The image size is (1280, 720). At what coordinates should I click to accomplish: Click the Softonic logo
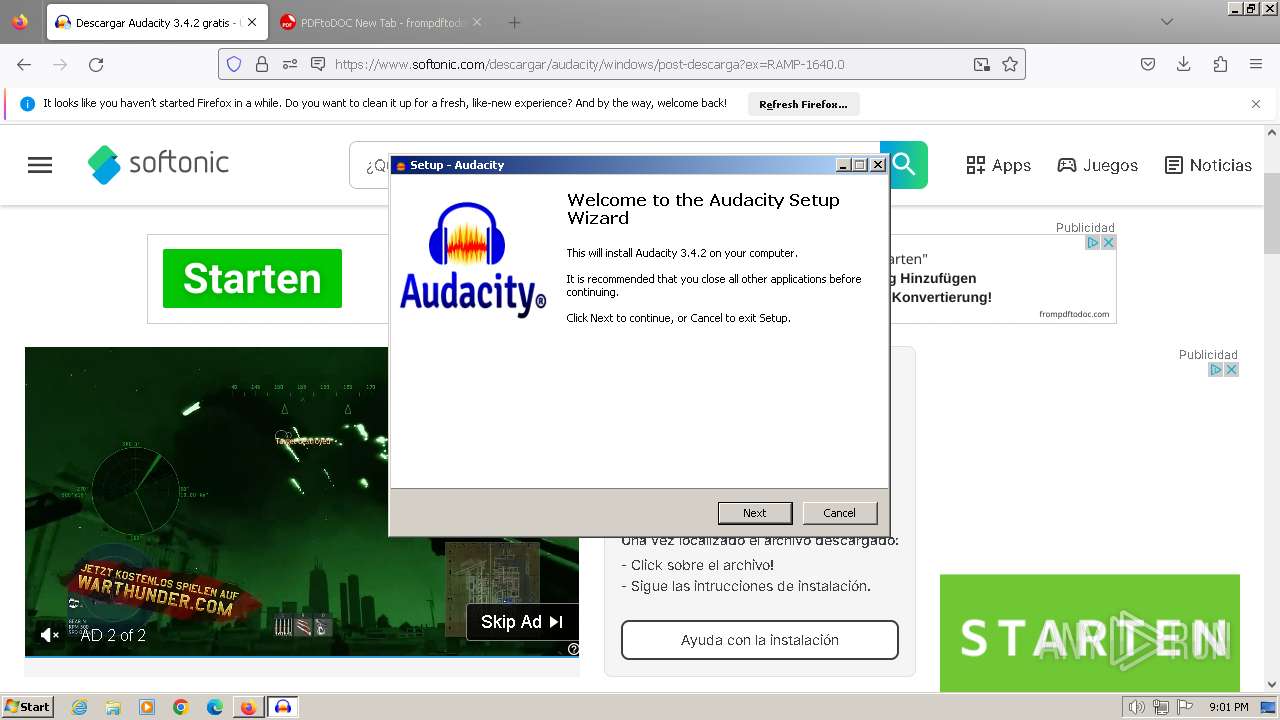(x=158, y=164)
